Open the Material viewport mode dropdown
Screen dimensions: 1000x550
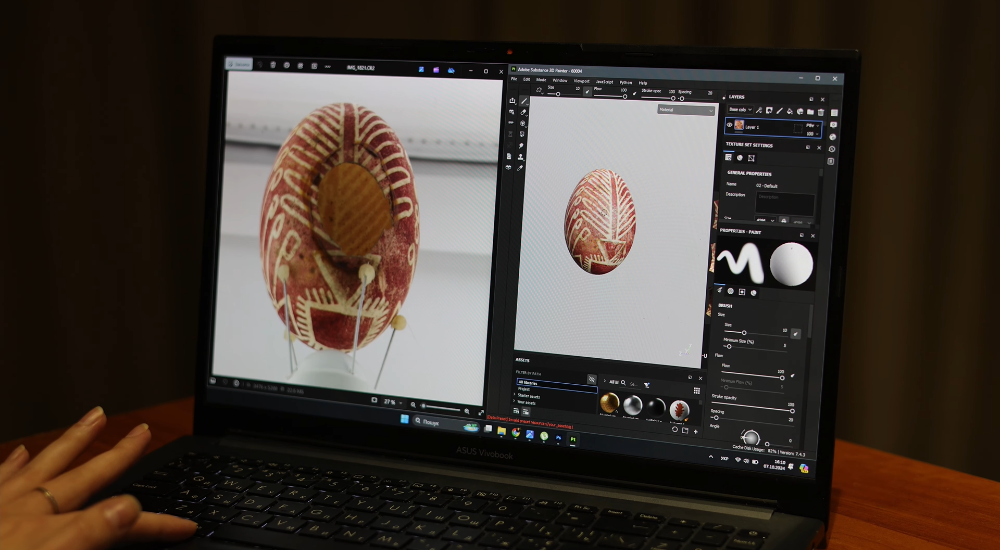click(x=686, y=110)
